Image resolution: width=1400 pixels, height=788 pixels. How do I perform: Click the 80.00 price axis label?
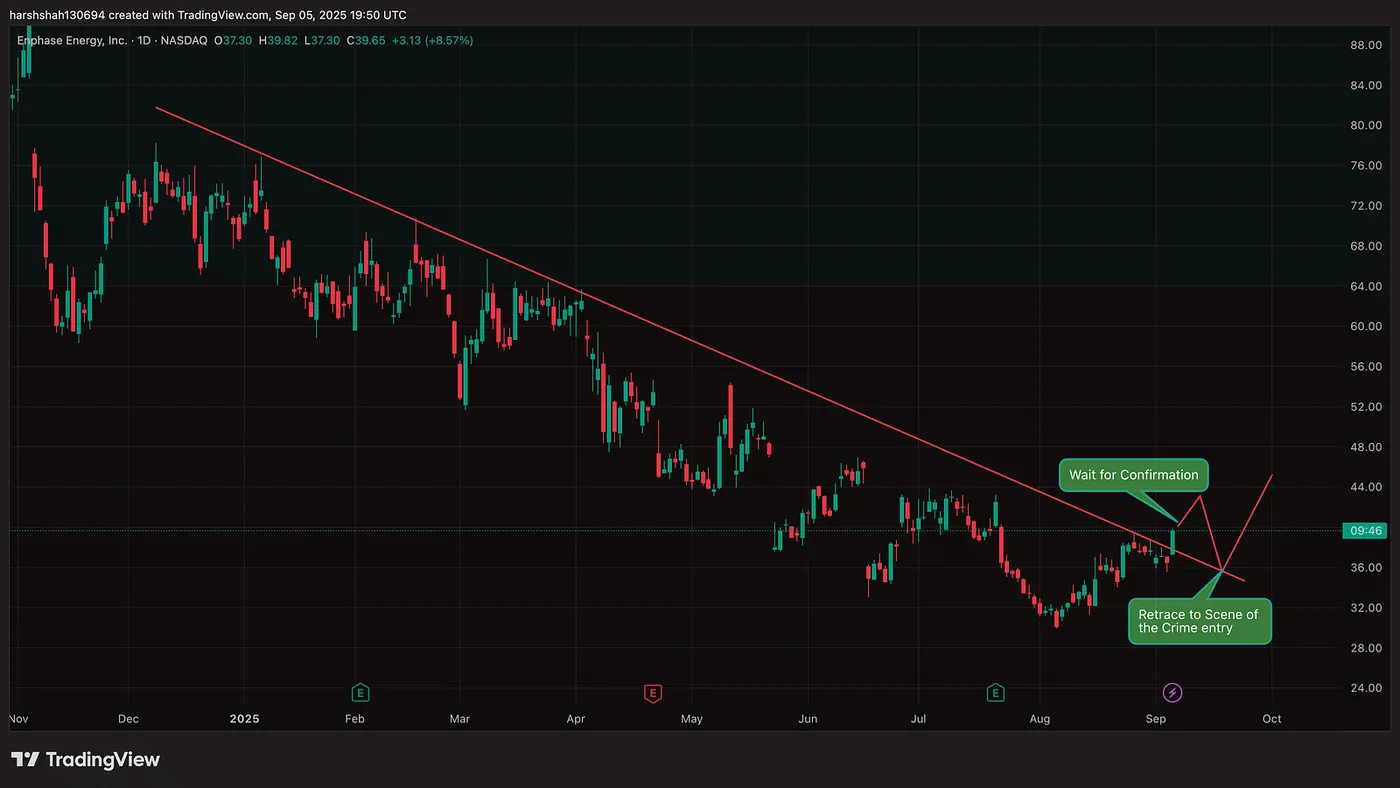tap(1364, 125)
